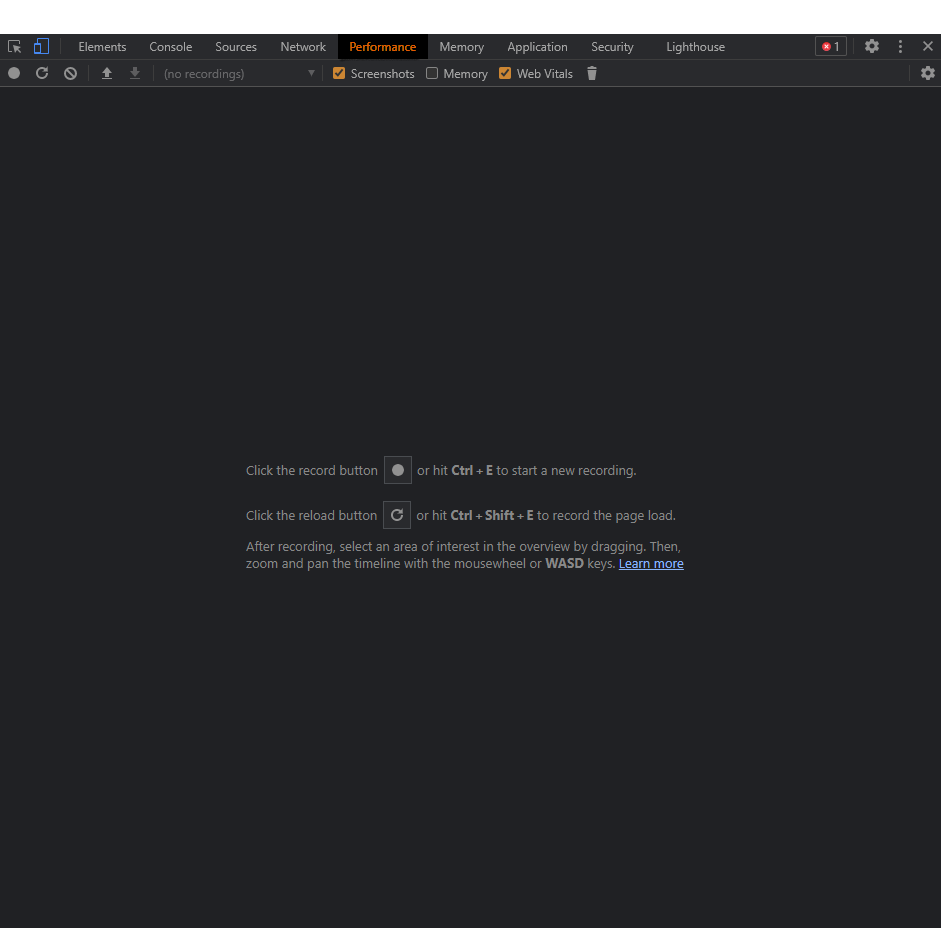Open the Lighthouse tab

pos(695,47)
